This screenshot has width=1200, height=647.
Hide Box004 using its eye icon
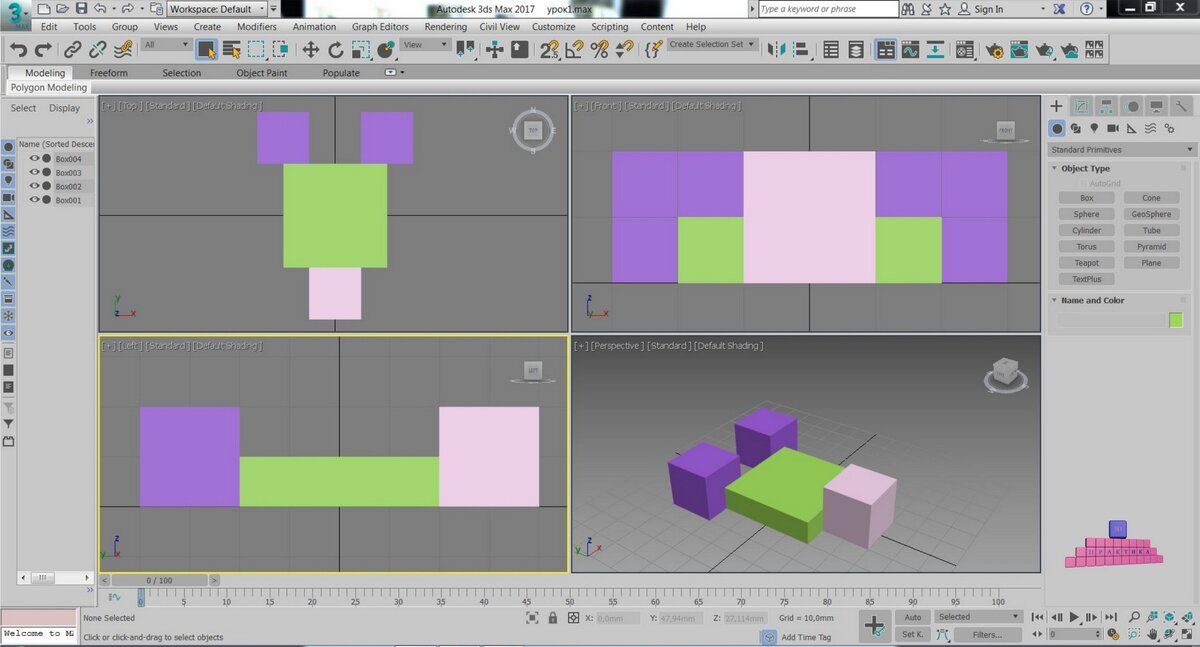tap(34, 159)
